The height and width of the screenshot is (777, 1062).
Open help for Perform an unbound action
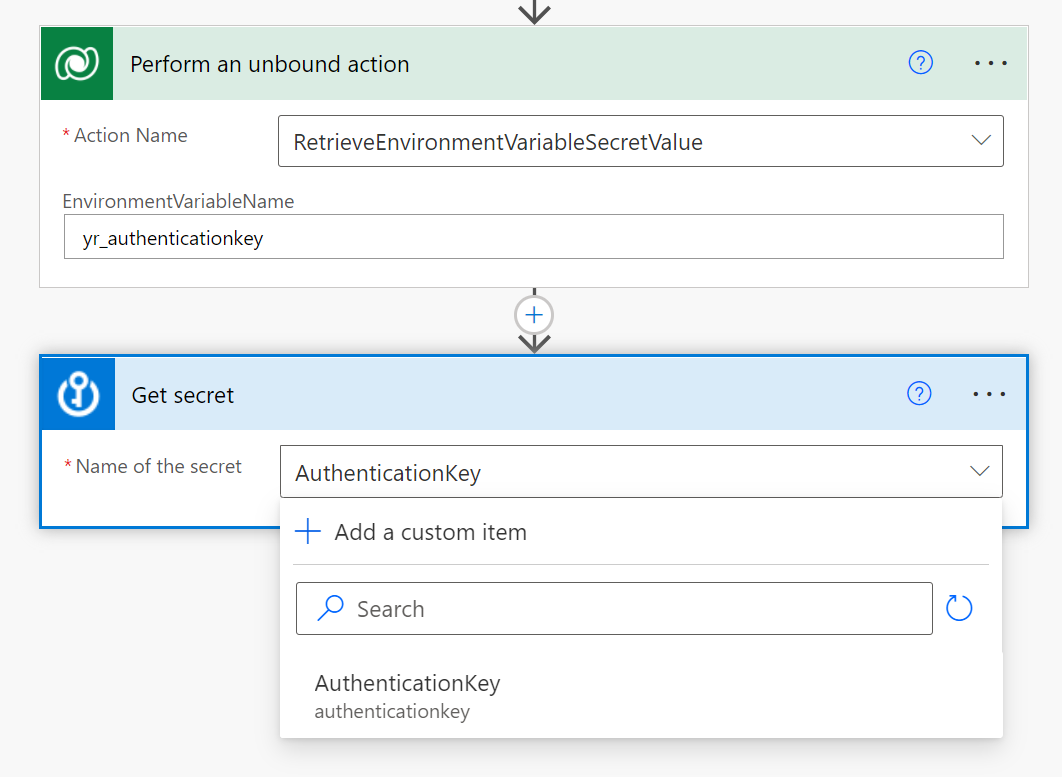pyautogui.click(x=920, y=62)
